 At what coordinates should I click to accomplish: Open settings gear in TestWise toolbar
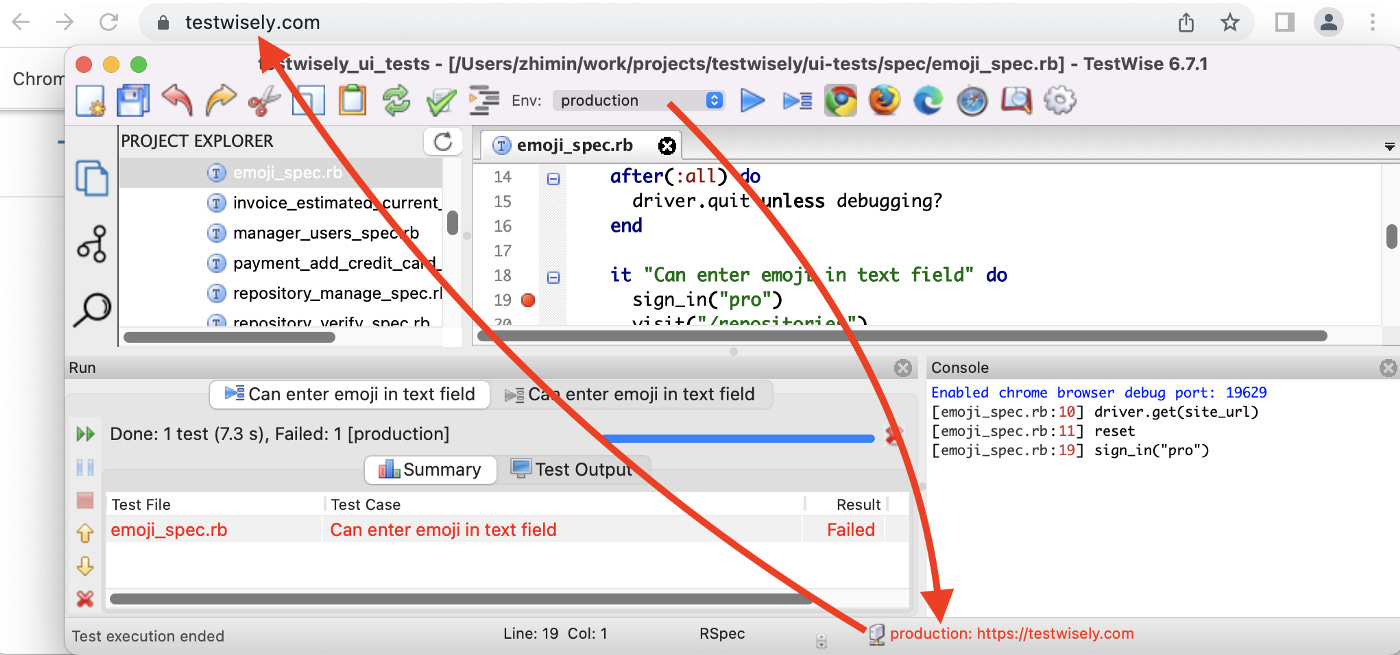tap(1060, 100)
